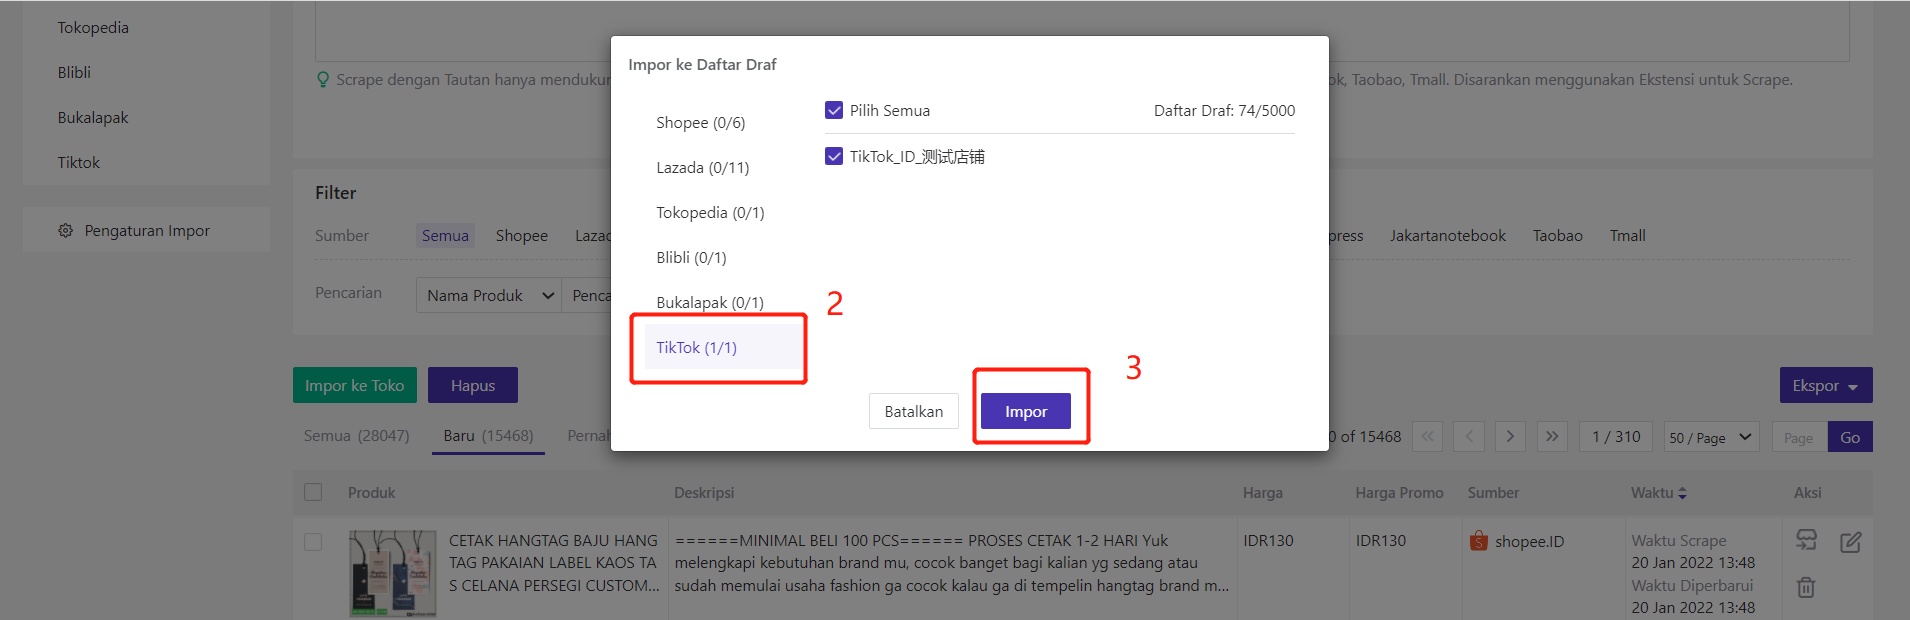This screenshot has height=620, width=1910.
Task: Click the lightbulb tip icon
Action: click(323, 79)
